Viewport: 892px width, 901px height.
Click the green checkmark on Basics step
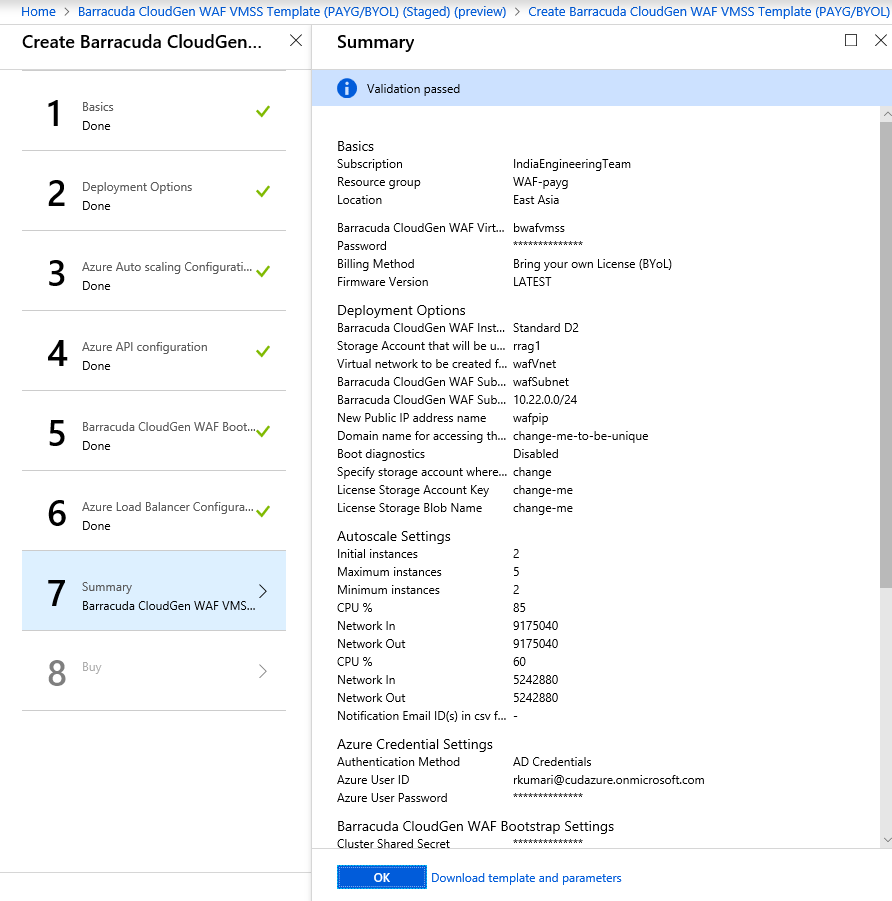263,112
